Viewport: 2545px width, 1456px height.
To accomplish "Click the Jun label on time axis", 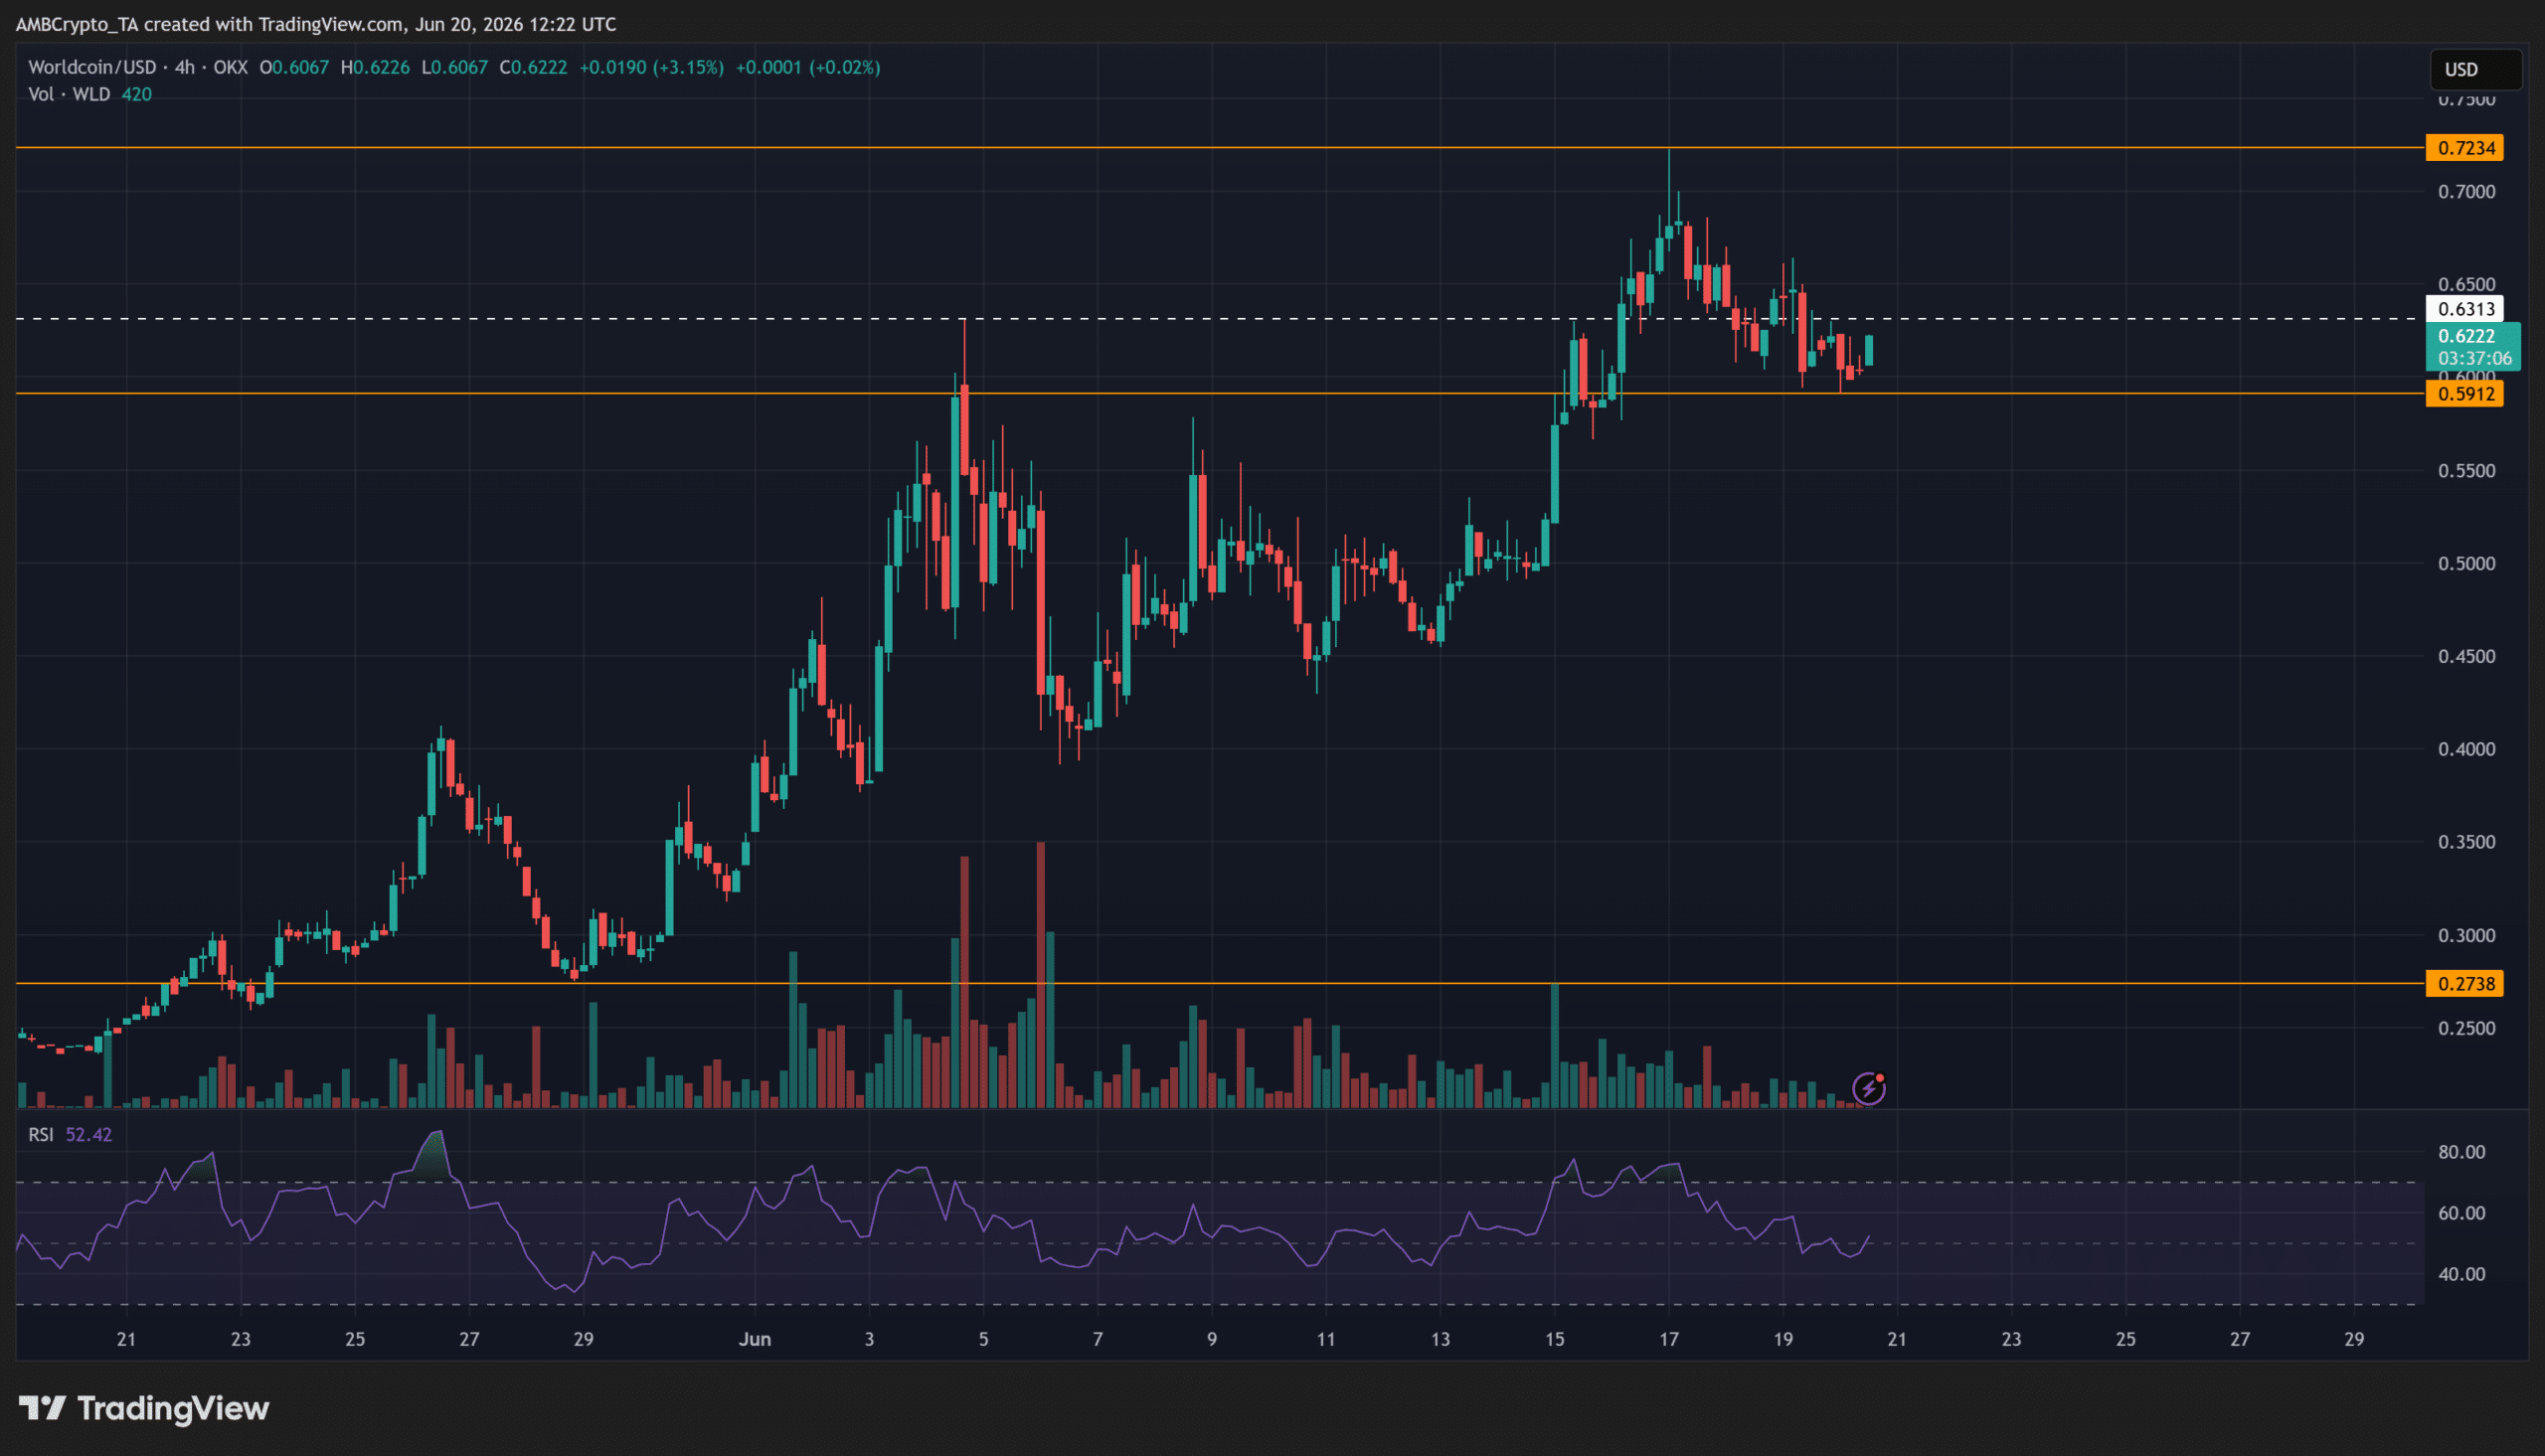I will (x=755, y=1339).
